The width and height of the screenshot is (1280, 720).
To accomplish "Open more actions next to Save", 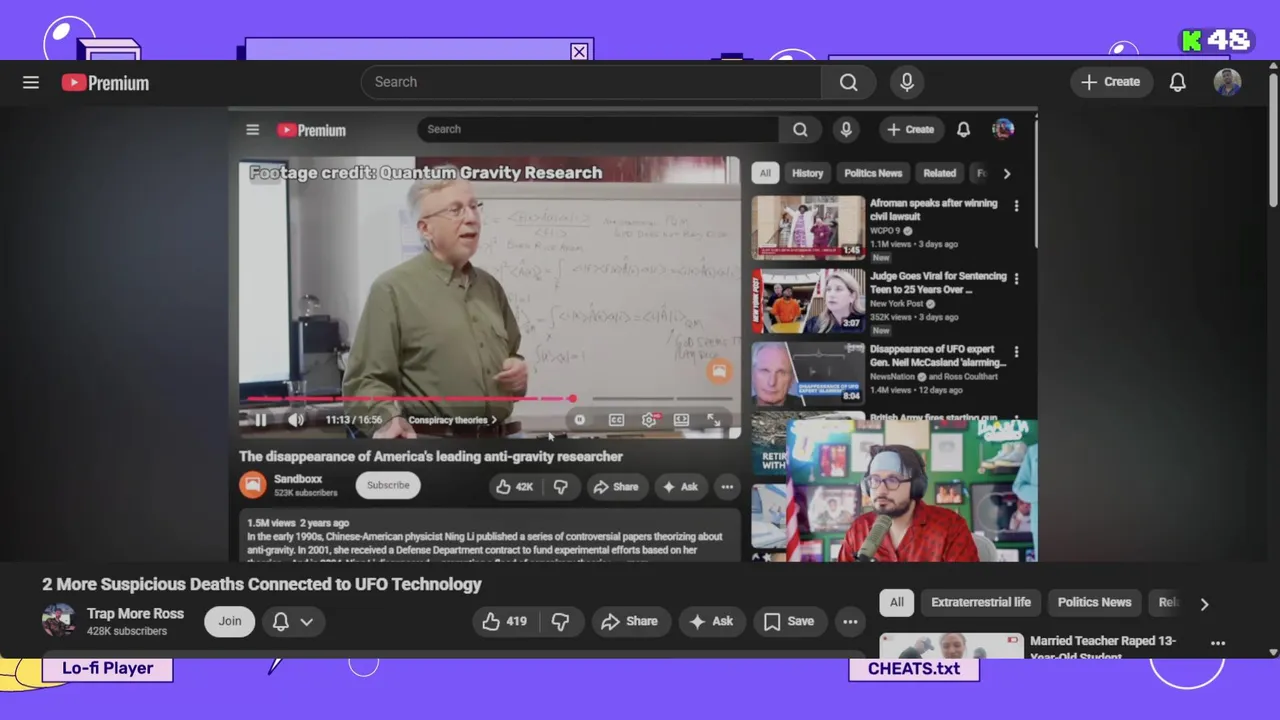I will 850,621.
